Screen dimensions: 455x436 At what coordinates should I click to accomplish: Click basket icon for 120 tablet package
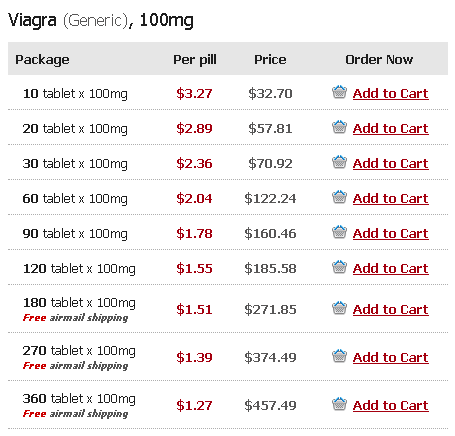pyautogui.click(x=339, y=267)
